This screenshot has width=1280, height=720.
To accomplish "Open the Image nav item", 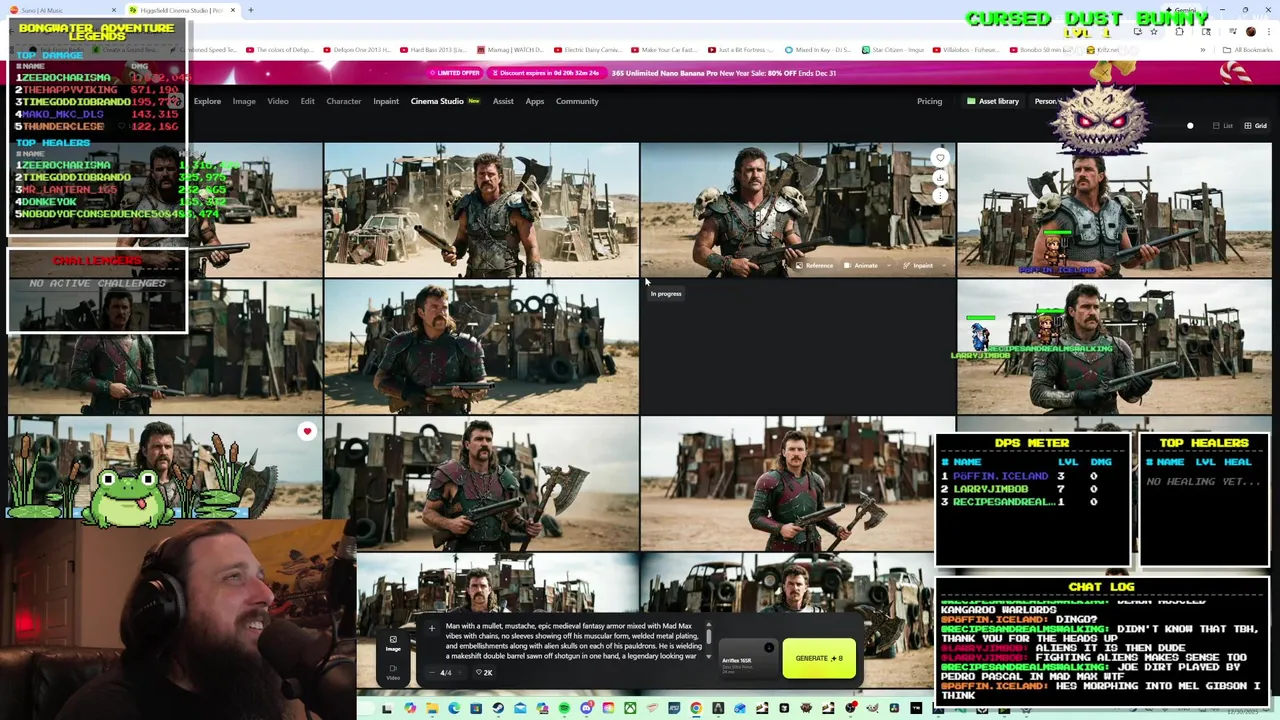I will (244, 101).
